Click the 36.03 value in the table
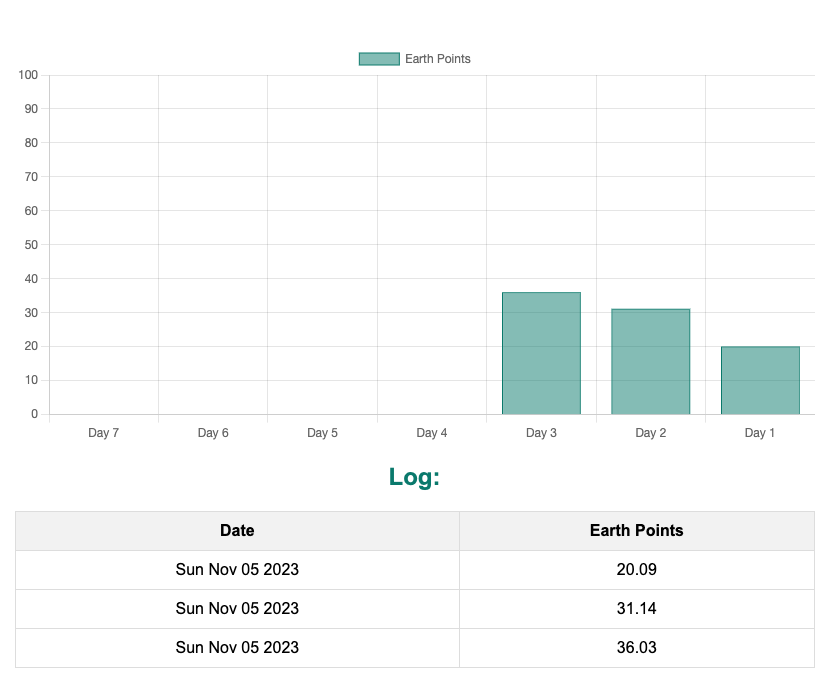Screen dimensions: 829x686 coord(636,647)
